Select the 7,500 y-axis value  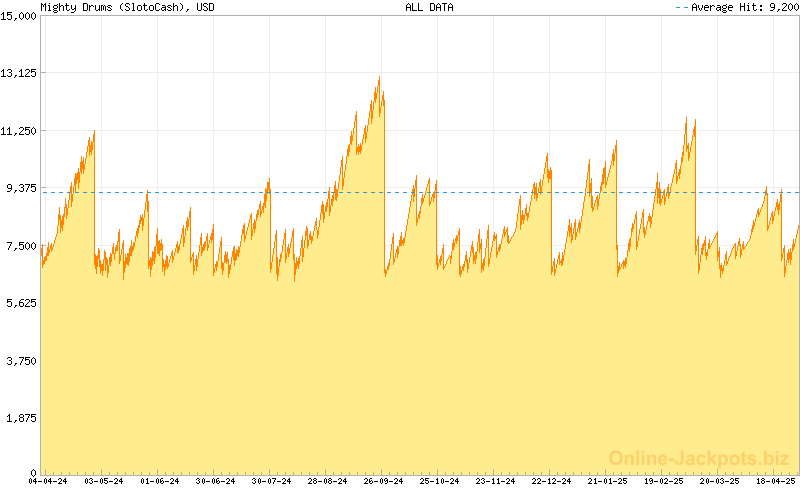pos(22,246)
